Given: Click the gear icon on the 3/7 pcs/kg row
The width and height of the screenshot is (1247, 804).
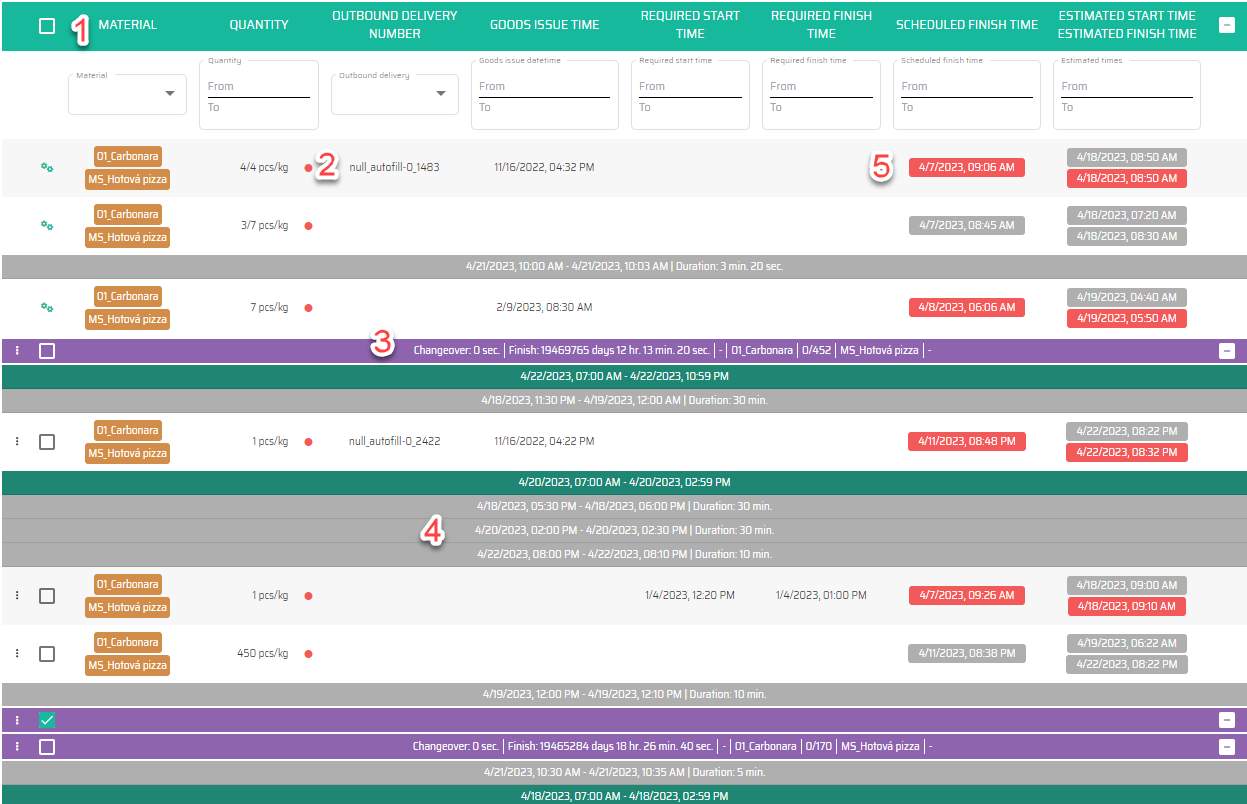Looking at the screenshot, I should (47, 226).
